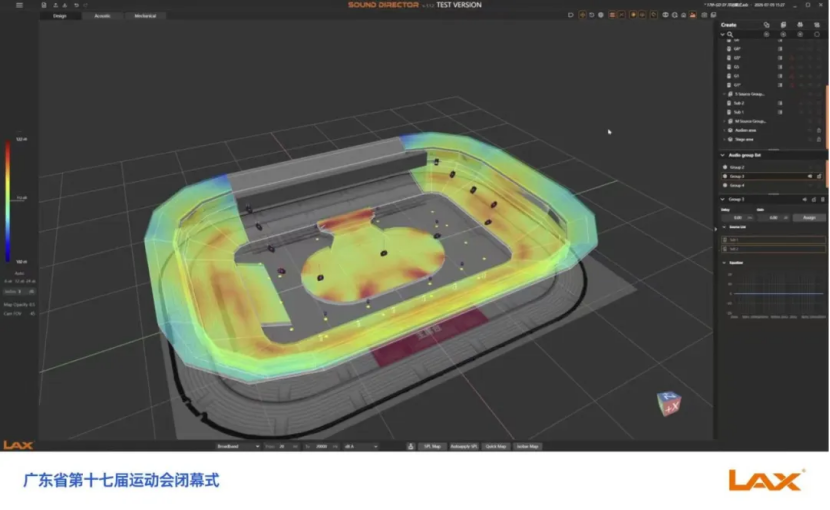The width and height of the screenshot is (830, 510).
Task: Toggle lock on the Stage area row
Action: 819,139
